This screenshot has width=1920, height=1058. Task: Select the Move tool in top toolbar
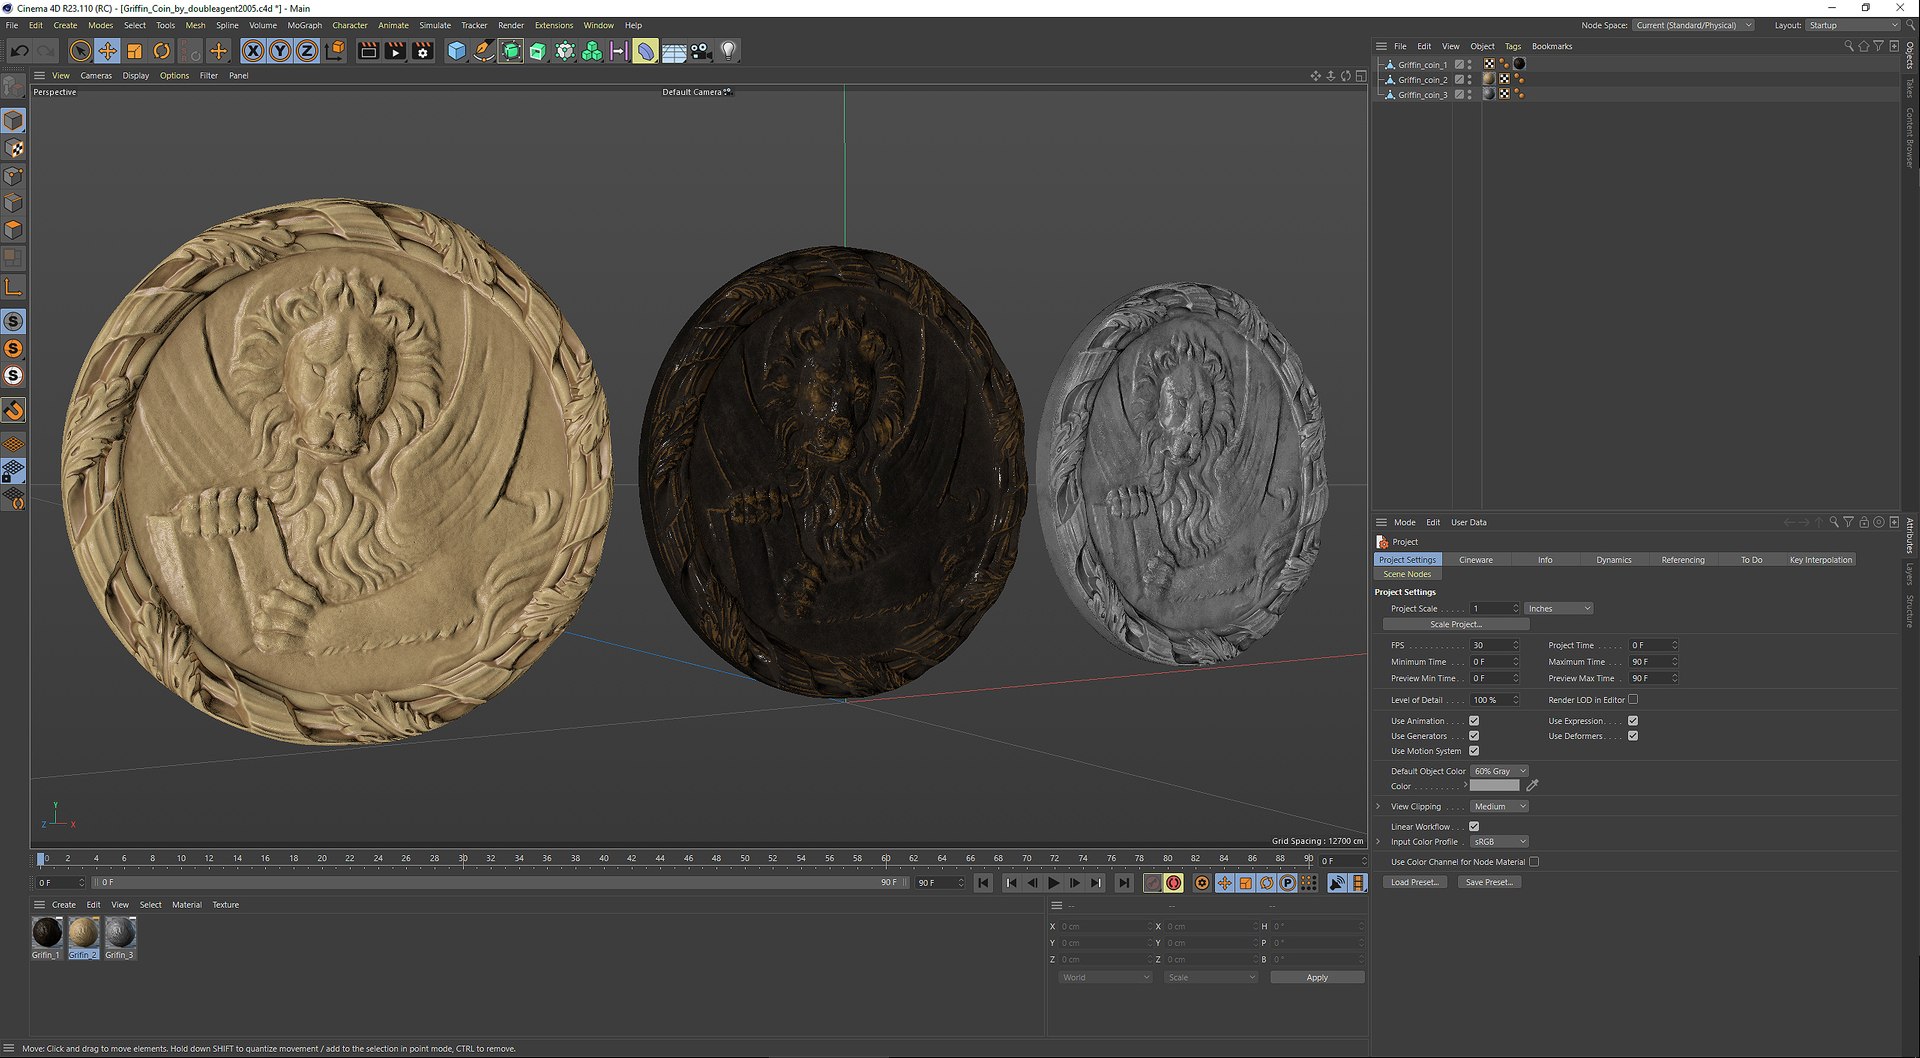107,51
